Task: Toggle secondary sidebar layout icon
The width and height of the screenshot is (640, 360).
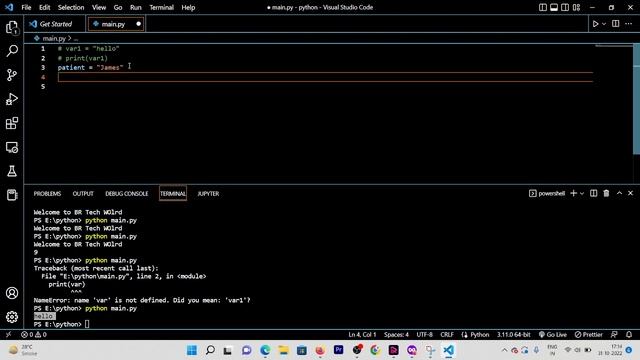Action: click(x=565, y=7)
